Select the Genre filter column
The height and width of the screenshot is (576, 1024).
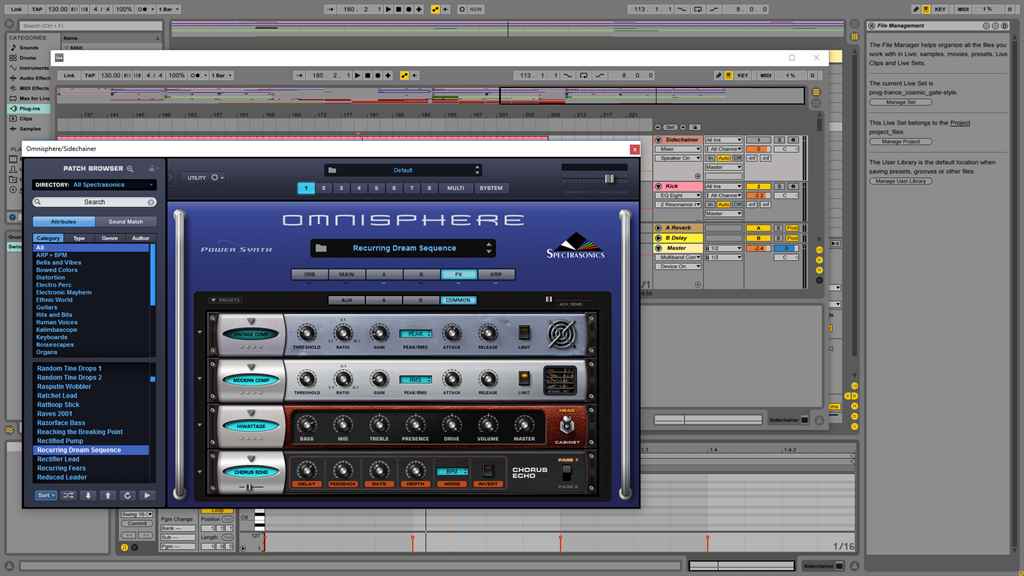point(110,238)
